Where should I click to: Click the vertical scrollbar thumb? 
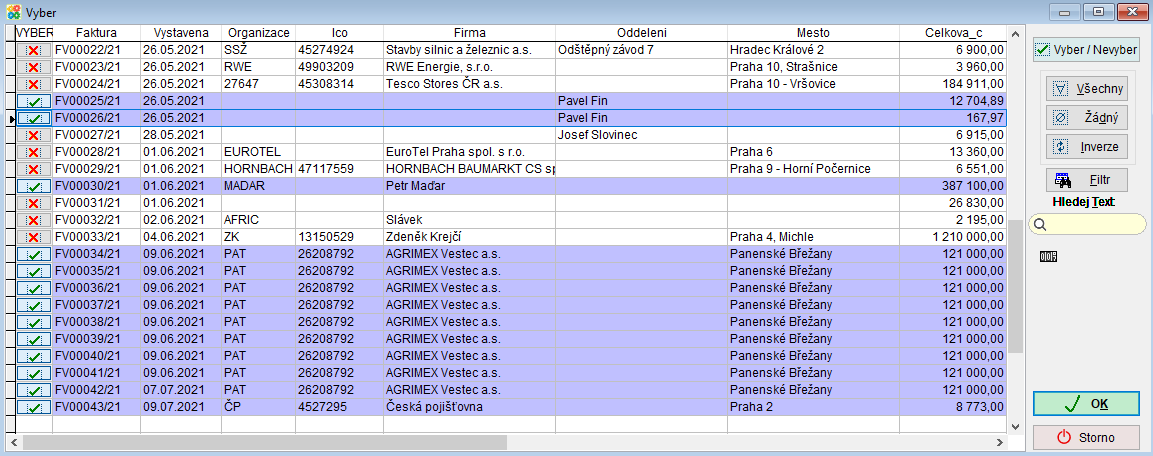(1015, 285)
